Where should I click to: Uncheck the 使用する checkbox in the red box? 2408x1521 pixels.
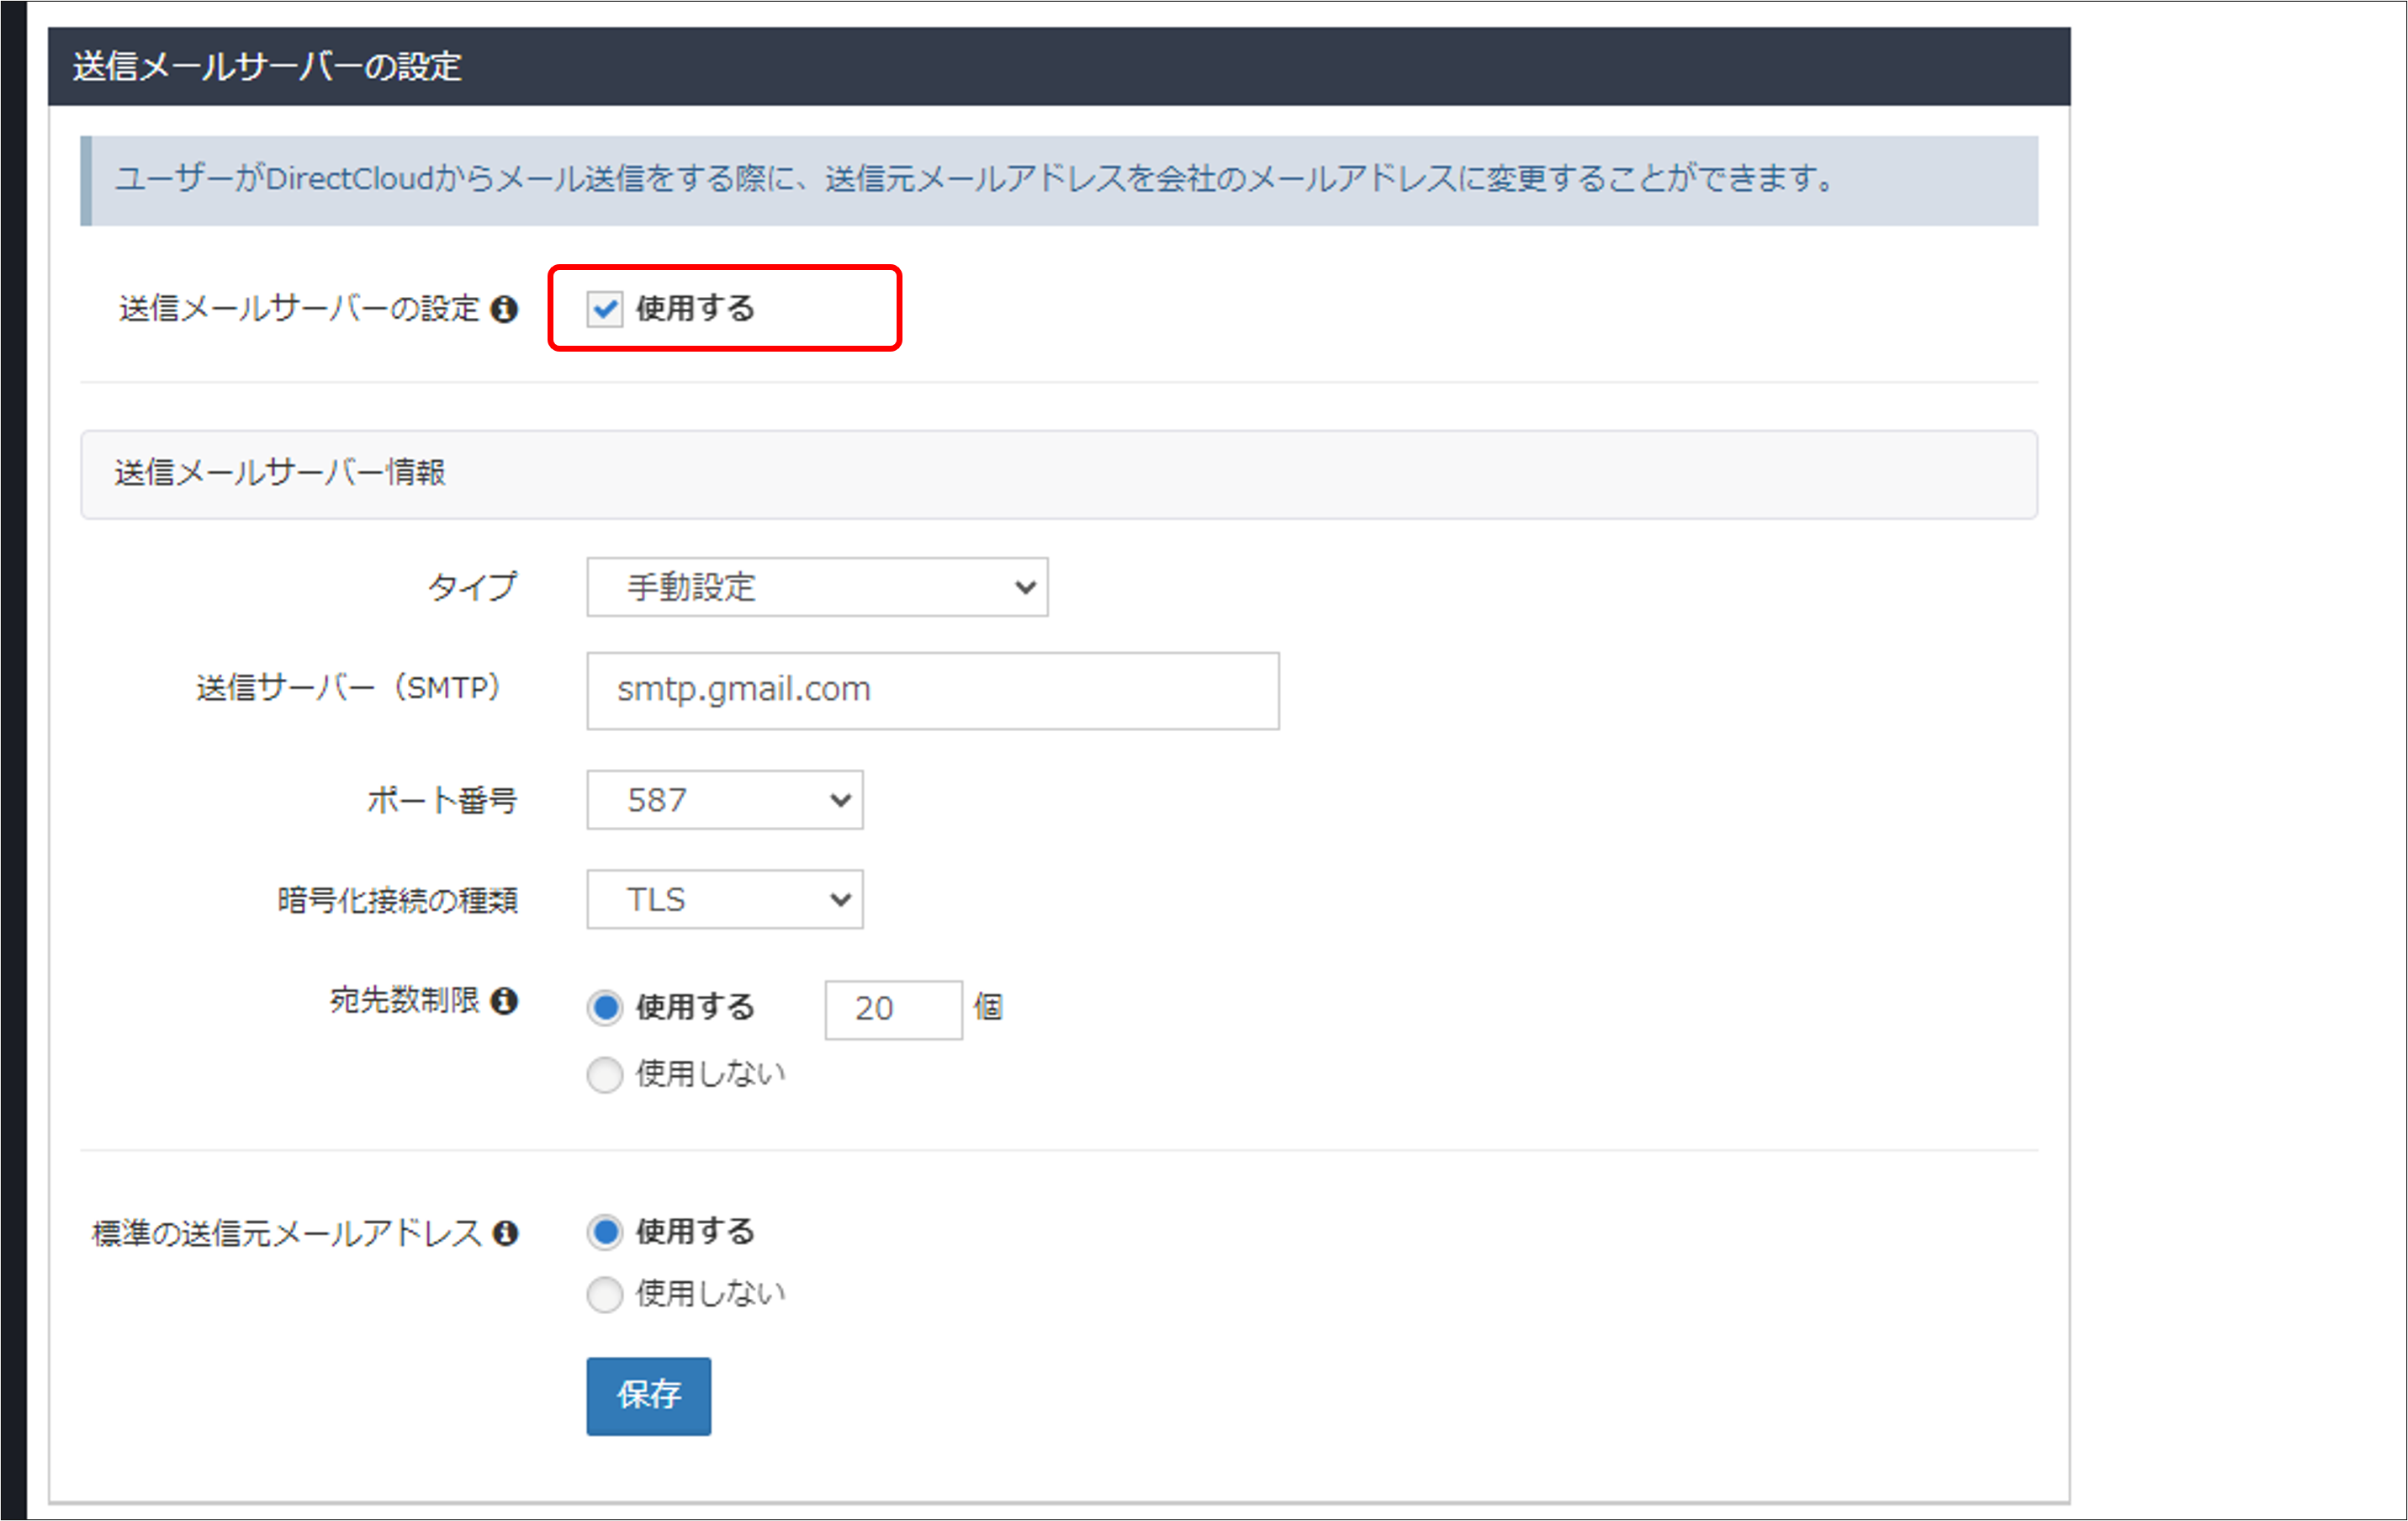(x=604, y=310)
